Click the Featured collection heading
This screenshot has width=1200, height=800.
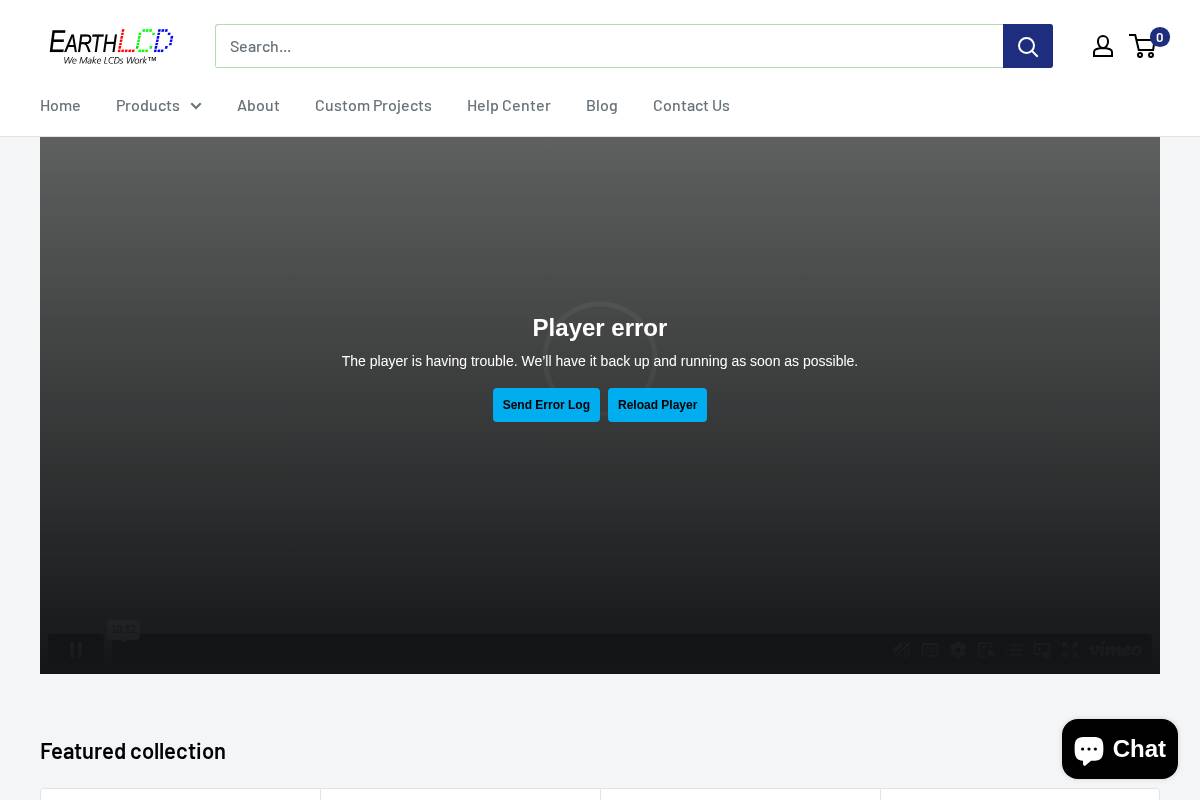(x=133, y=750)
